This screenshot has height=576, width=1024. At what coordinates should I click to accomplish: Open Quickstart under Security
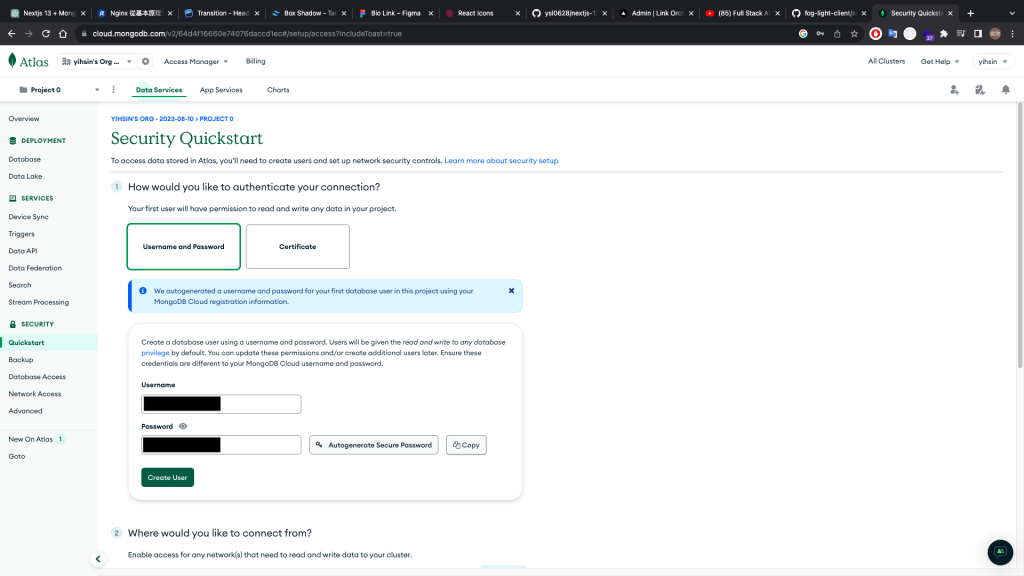[x=49, y=342]
